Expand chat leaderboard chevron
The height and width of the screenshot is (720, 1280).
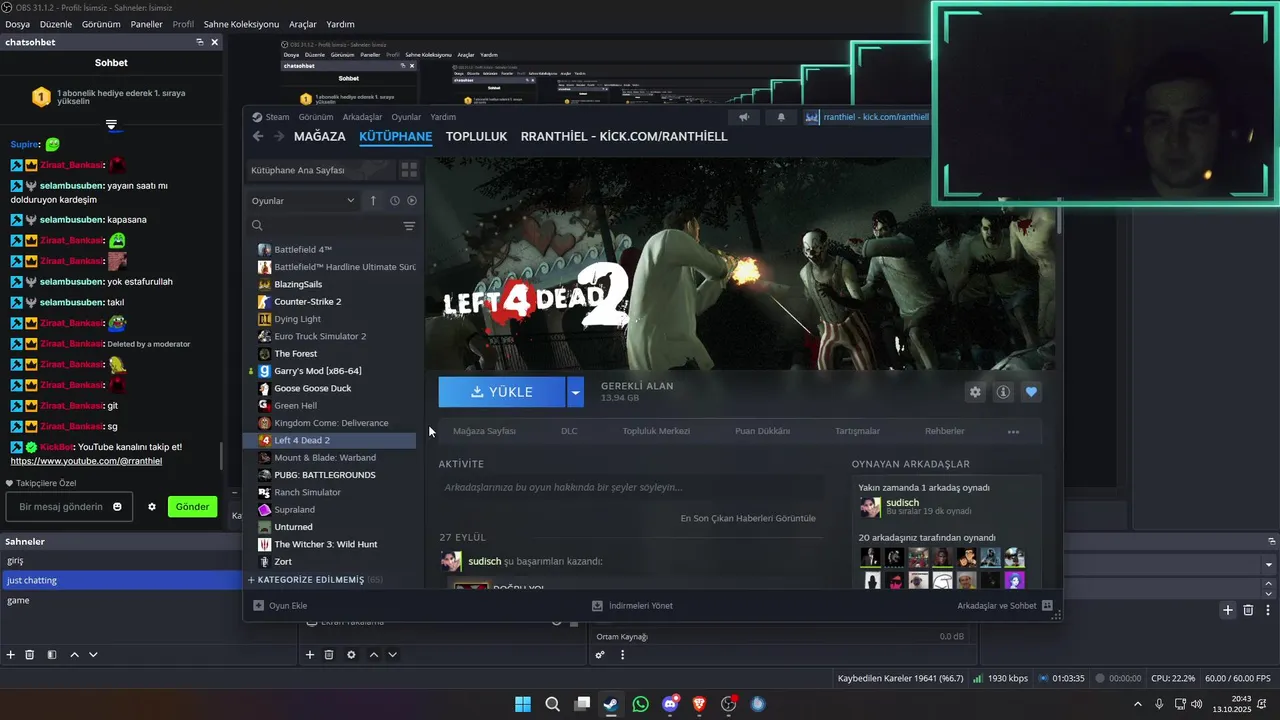point(111,126)
